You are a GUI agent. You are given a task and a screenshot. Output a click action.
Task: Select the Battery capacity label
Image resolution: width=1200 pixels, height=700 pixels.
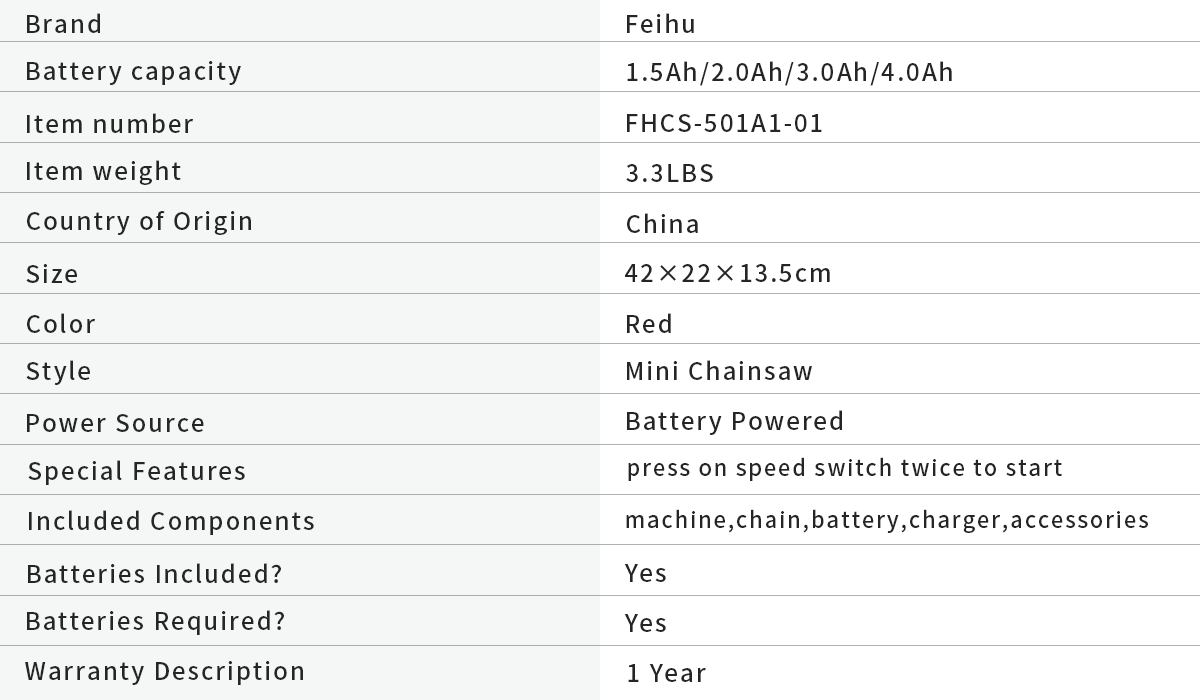pyautogui.click(x=133, y=72)
